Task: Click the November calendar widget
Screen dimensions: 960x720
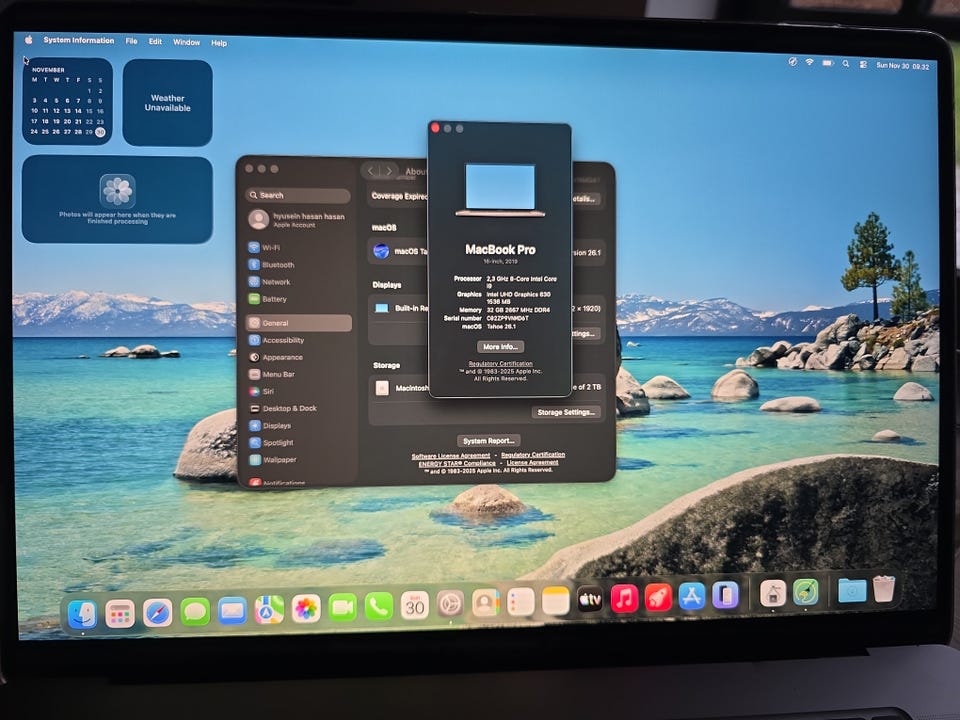Action: coord(67,101)
